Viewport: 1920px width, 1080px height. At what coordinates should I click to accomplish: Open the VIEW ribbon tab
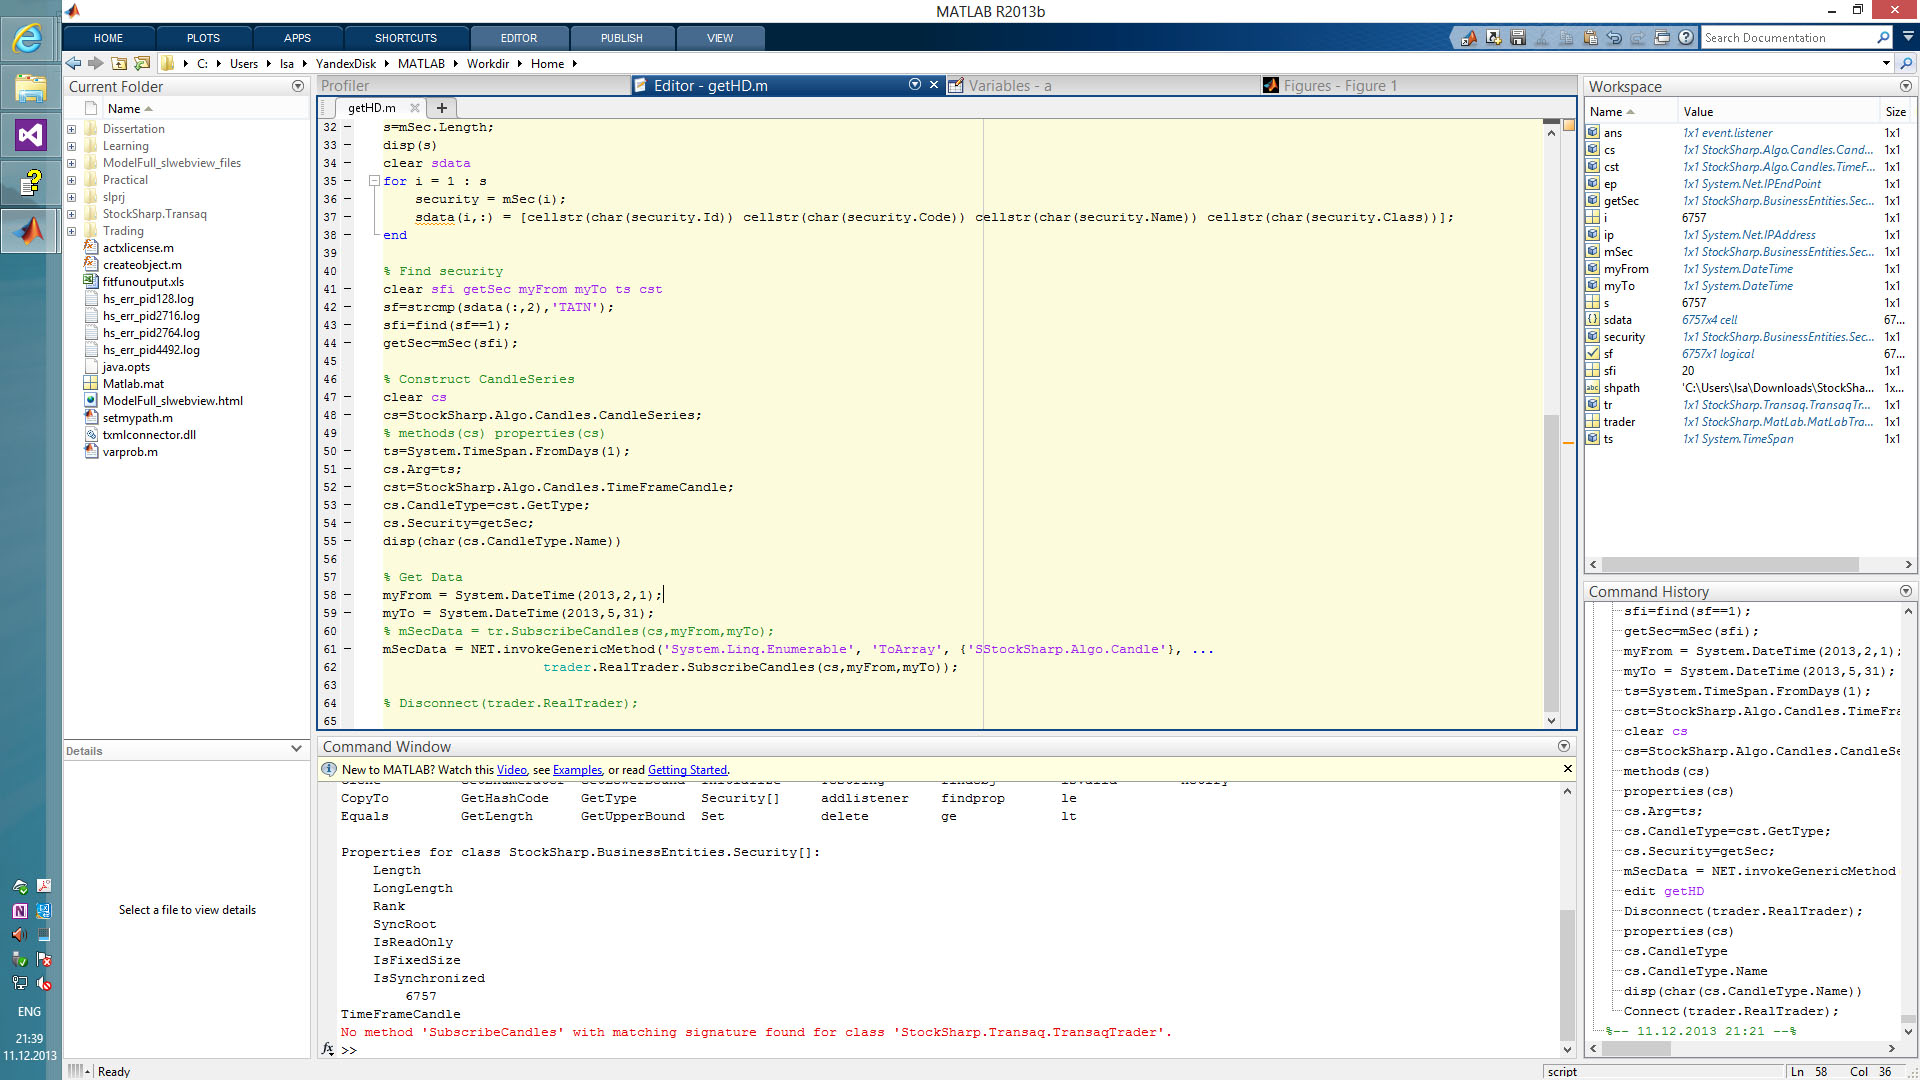click(719, 38)
